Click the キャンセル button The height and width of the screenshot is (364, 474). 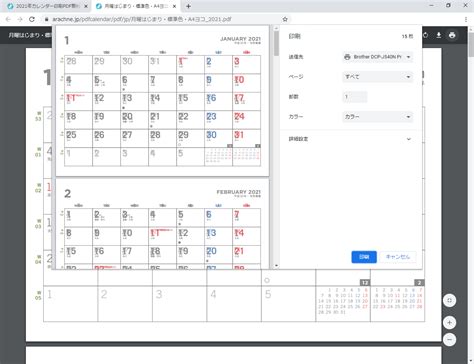[398, 257]
